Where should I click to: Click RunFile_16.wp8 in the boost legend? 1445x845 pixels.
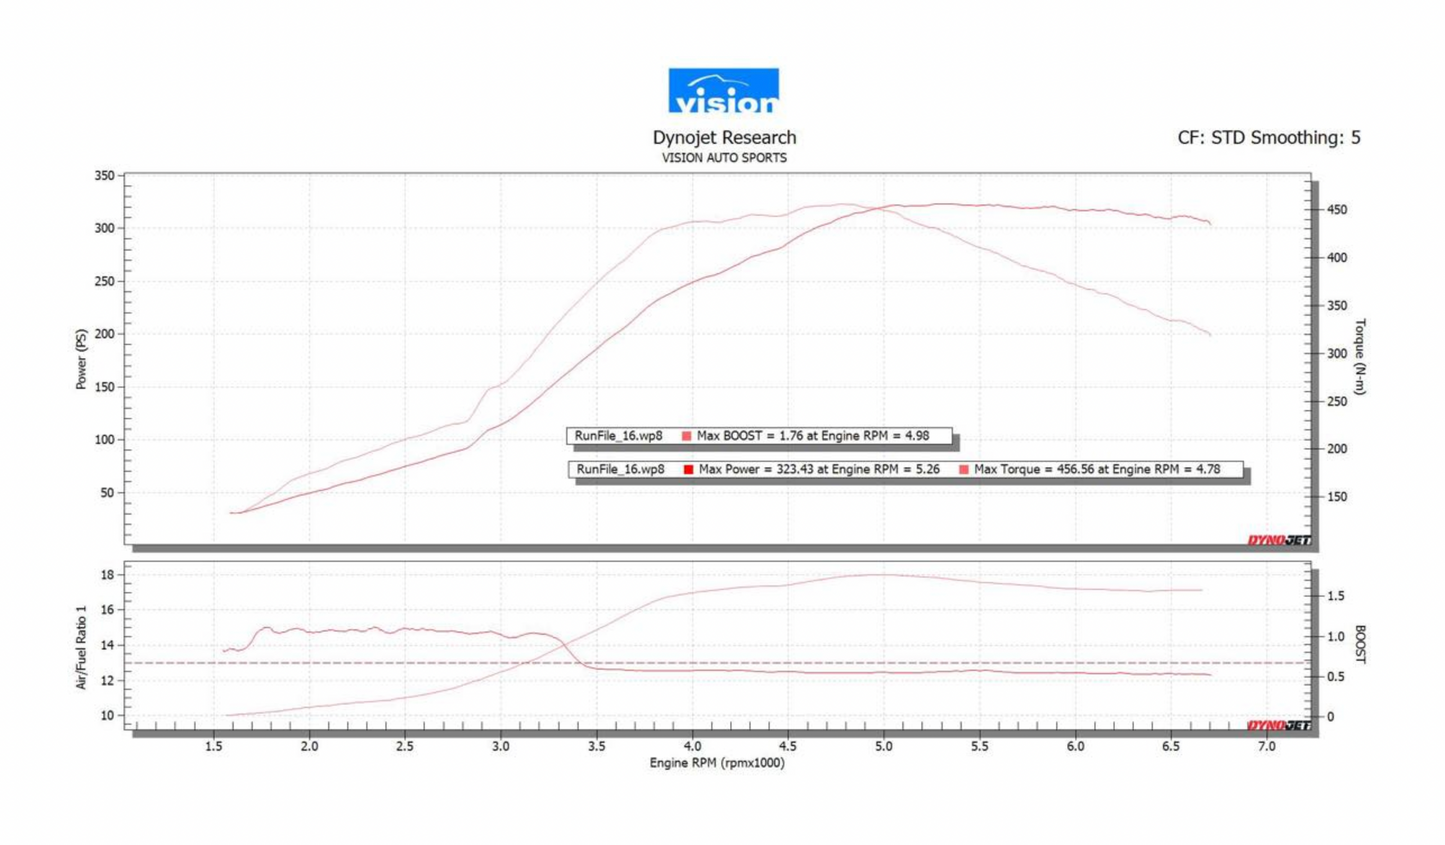point(618,436)
